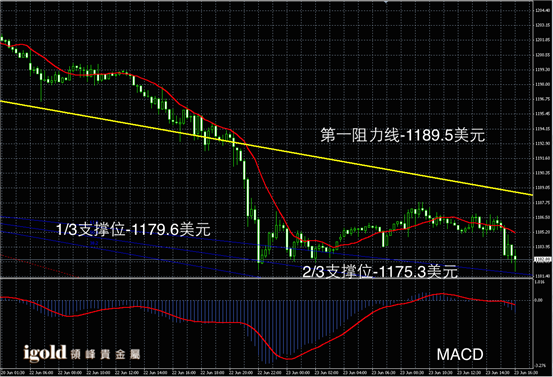
Task: Click the '23 Jun 06:00' time axis label
Action: (x=383, y=372)
